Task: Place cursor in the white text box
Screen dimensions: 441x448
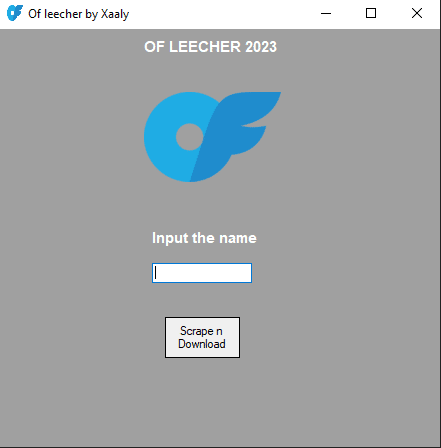Action: (x=202, y=273)
